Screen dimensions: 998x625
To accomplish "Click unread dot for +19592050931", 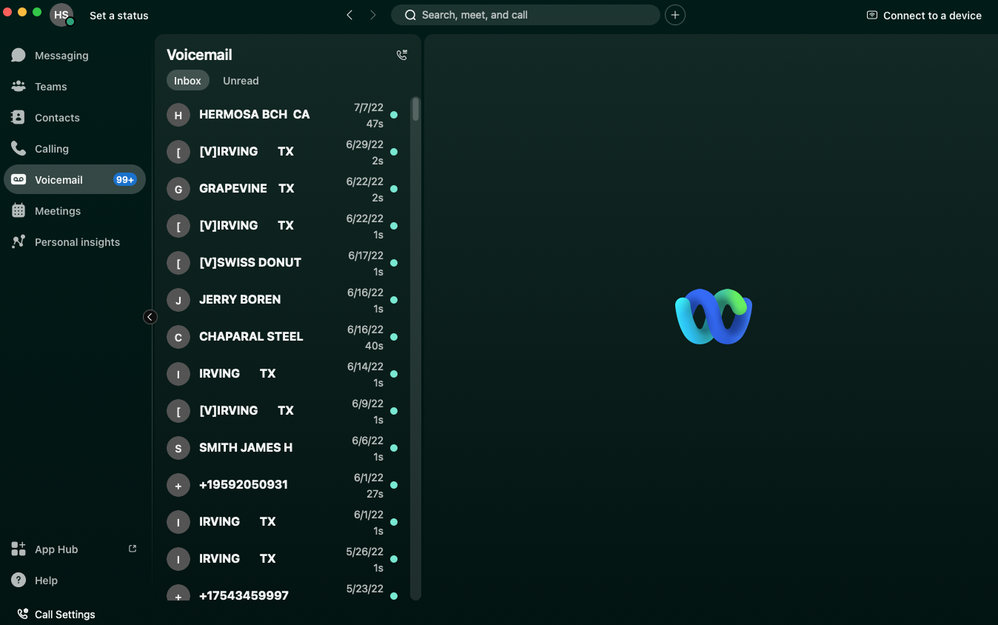I will coord(394,485).
